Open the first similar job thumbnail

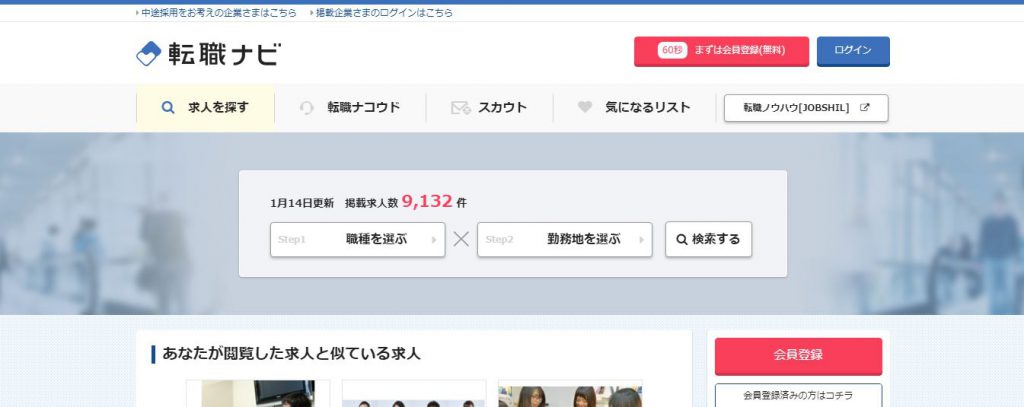258,393
